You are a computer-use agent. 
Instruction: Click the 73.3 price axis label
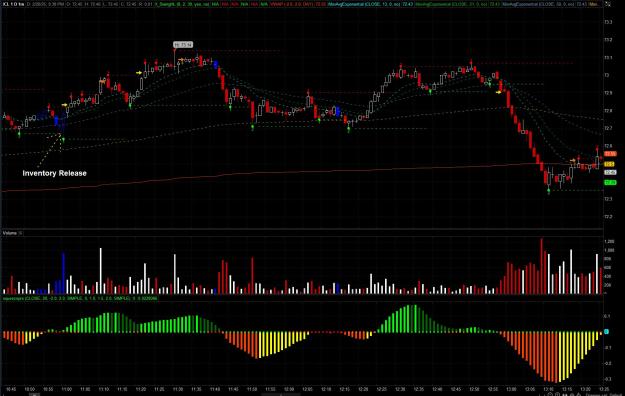[608, 22]
